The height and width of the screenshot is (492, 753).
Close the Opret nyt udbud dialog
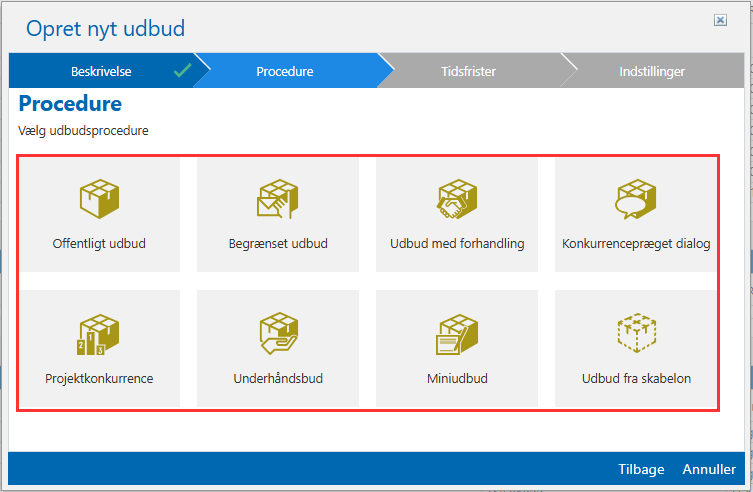coord(720,20)
